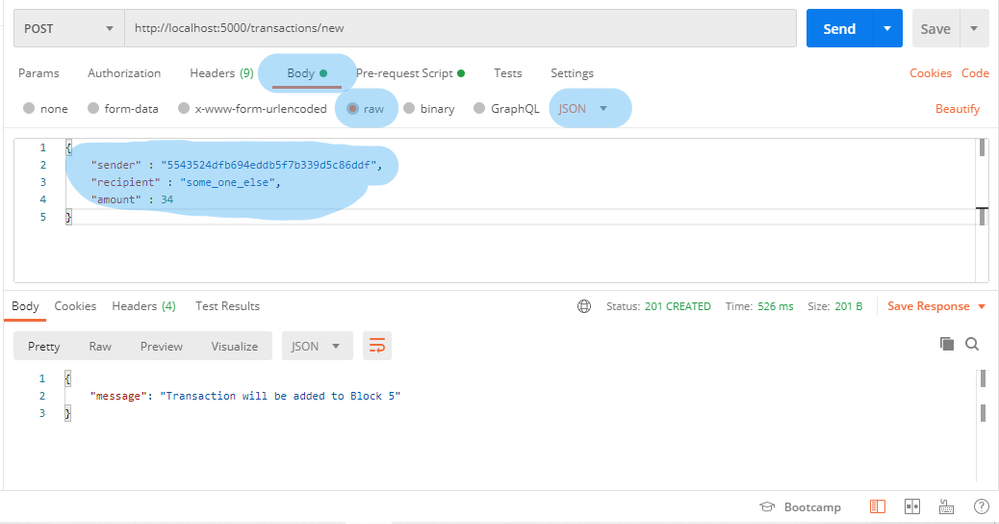Open the Tests tab
The width and height of the screenshot is (999, 524).
click(508, 73)
